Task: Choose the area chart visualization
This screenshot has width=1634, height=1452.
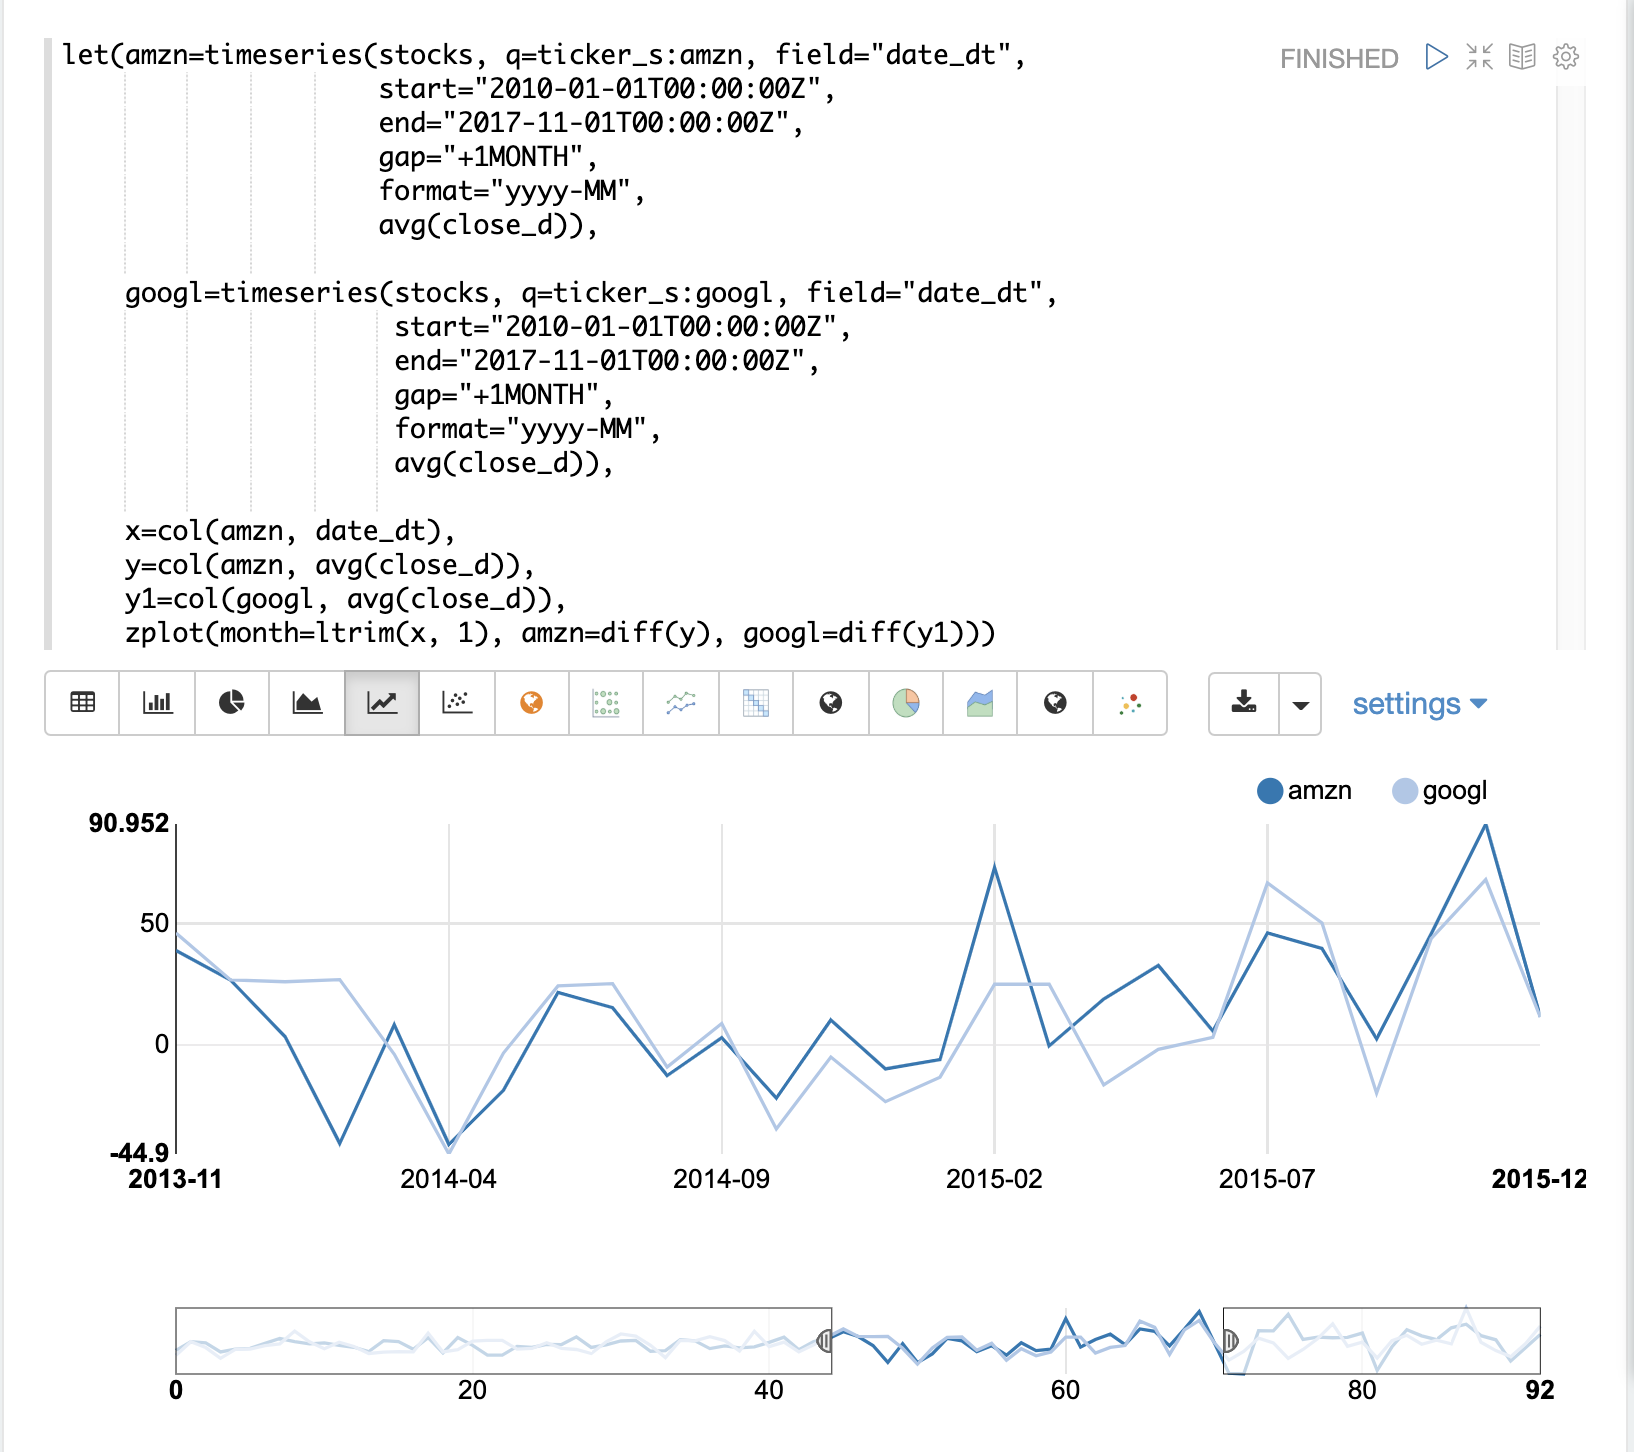Action: [307, 703]
